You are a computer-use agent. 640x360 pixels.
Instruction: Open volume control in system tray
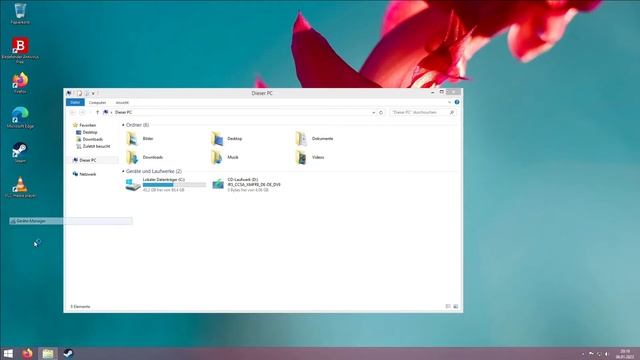point(607,354)
